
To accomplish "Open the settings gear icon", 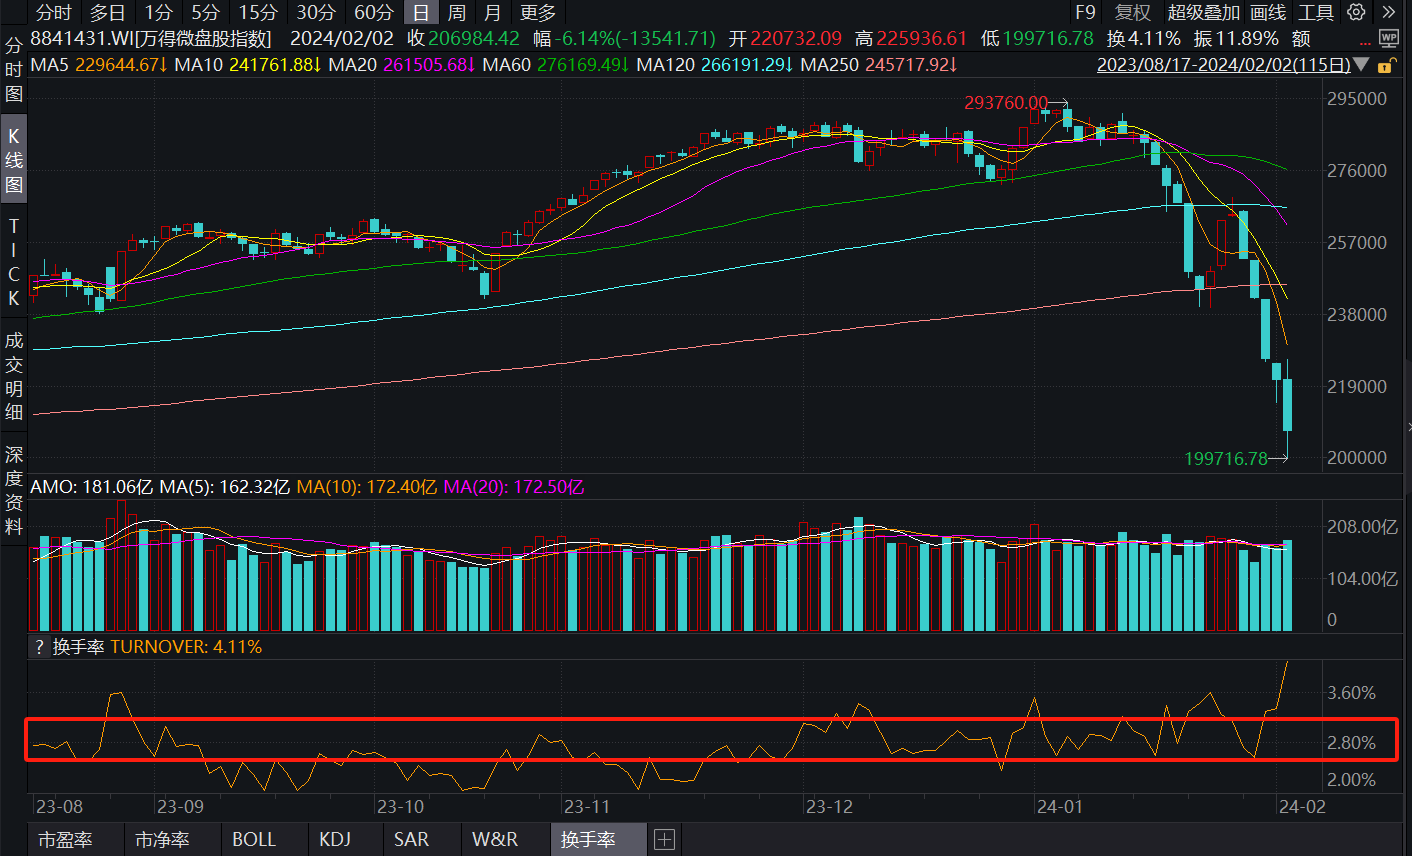I will tap(1356, 12).
